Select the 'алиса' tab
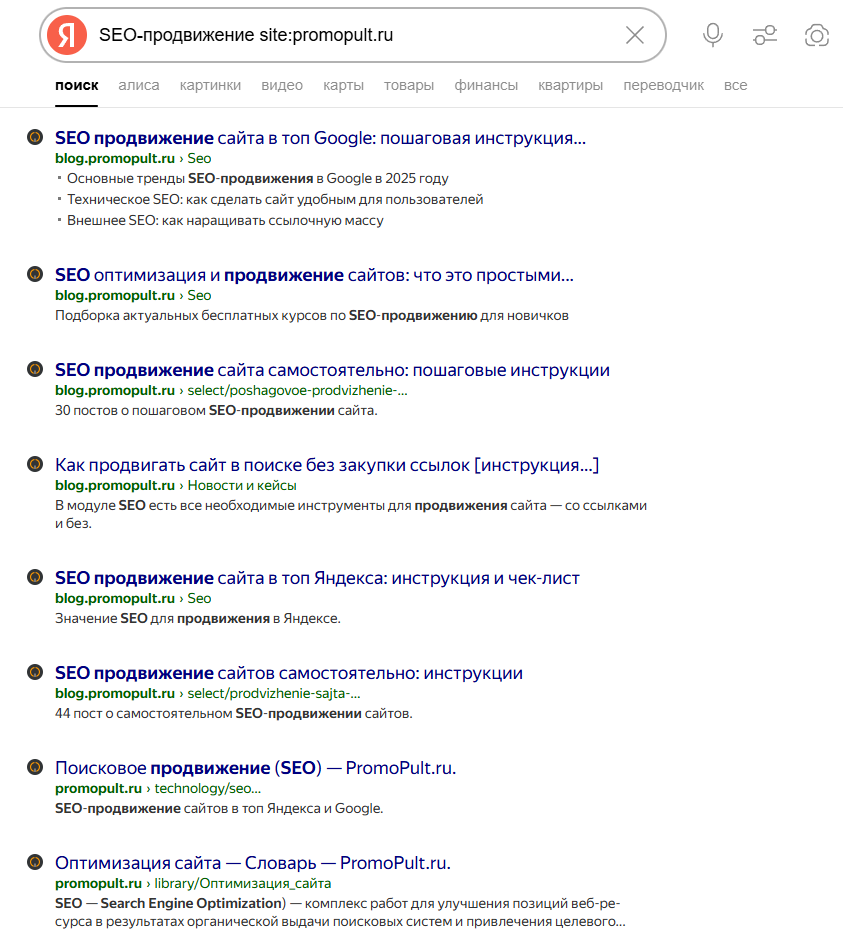843x951 pixels. click(x=139, y=85)
